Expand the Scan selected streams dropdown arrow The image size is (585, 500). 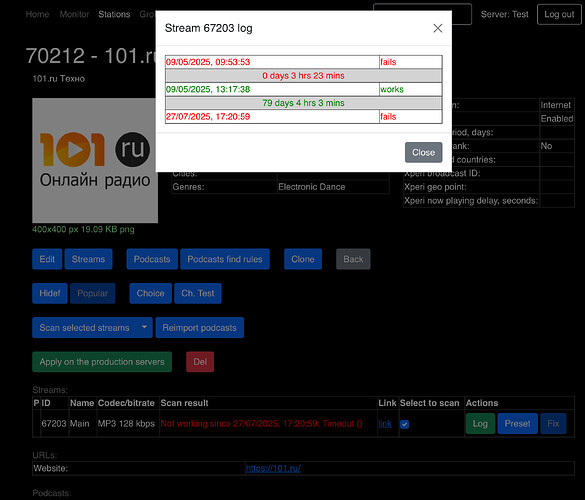click(144, 327)
